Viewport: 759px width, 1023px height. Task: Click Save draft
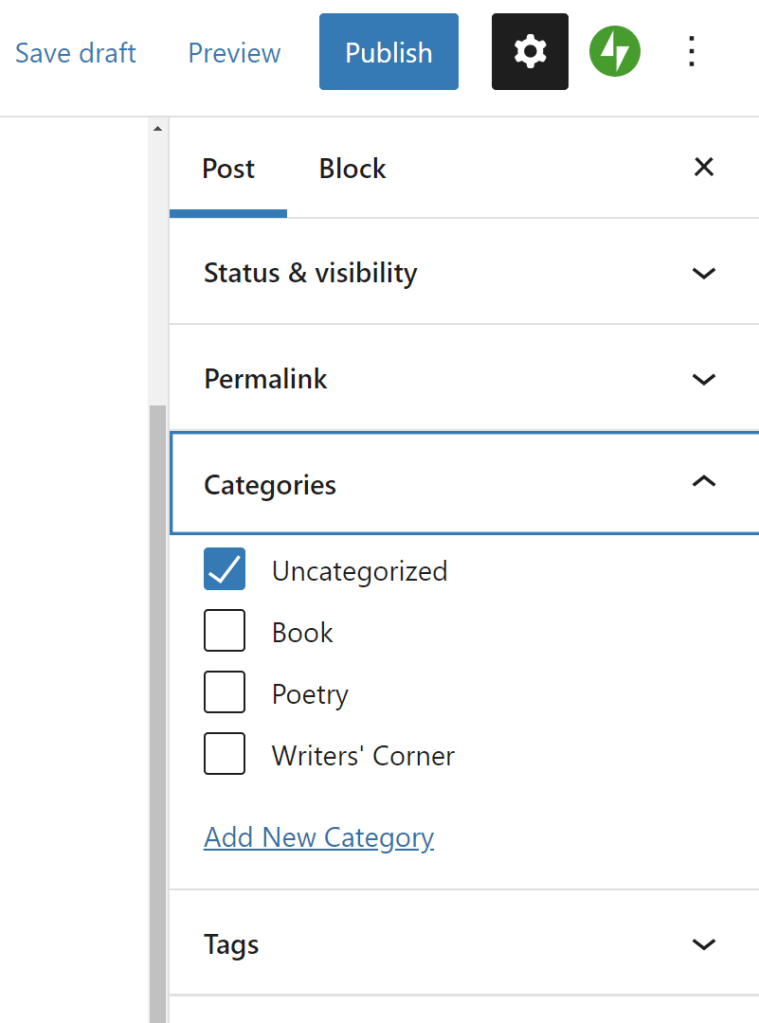(x=76, y=53)
